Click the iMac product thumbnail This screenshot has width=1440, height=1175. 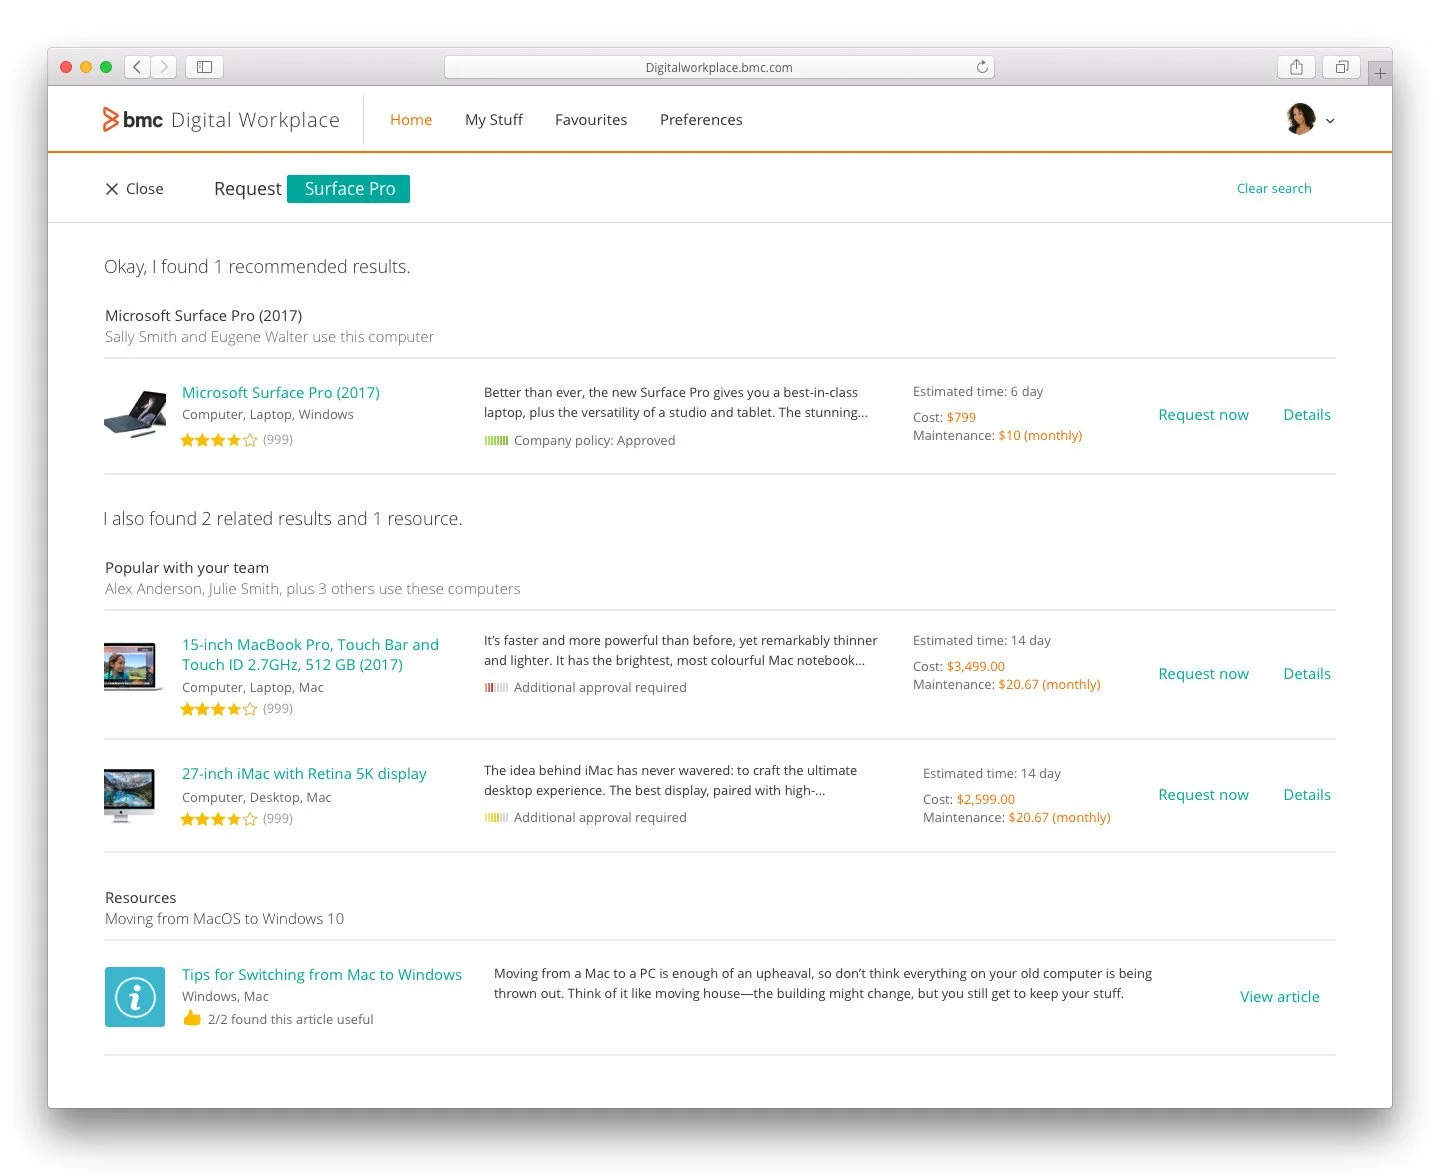(x=130, y=796)
